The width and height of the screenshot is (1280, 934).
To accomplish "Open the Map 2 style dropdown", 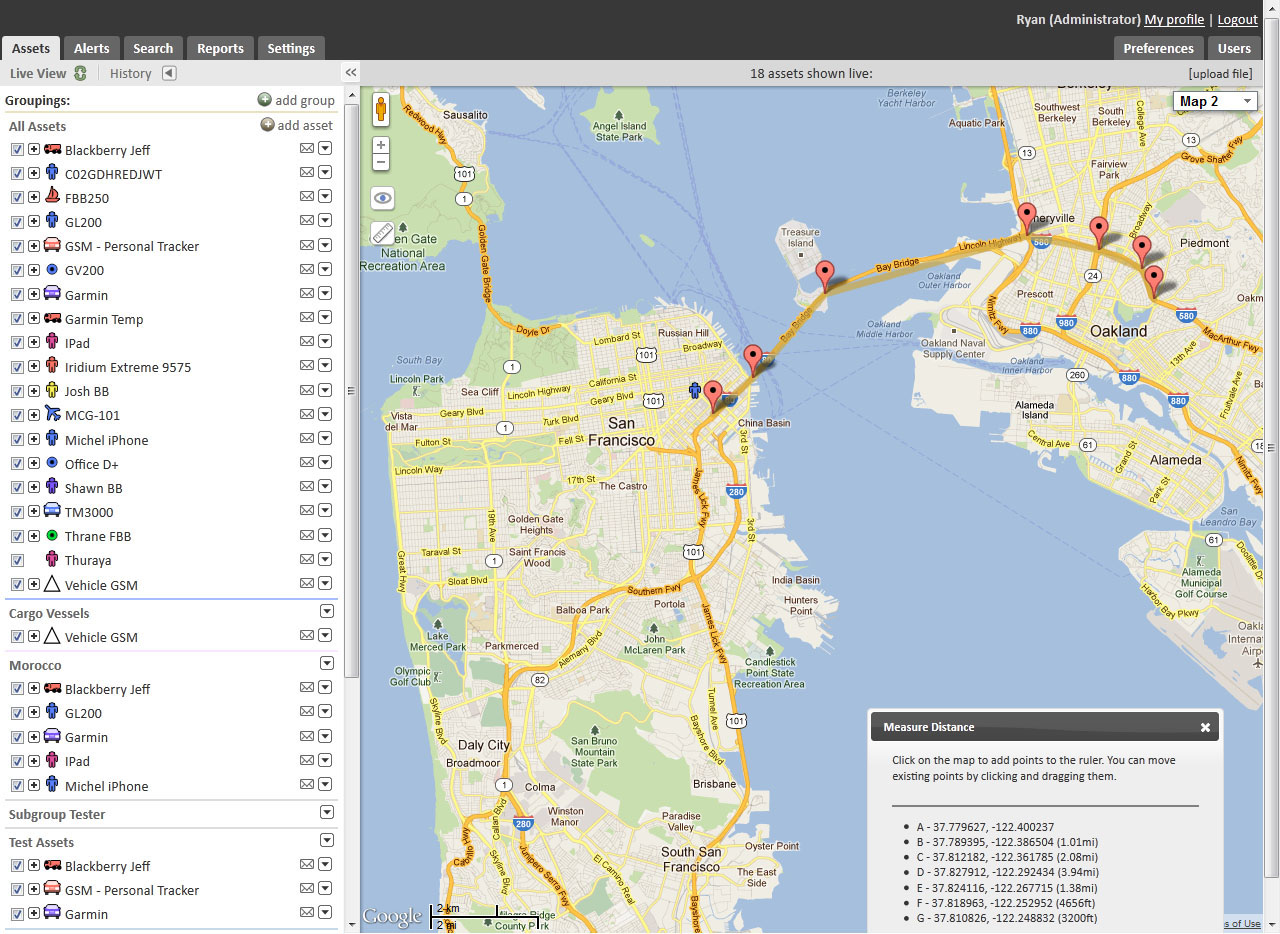I will pos(1214,101).
